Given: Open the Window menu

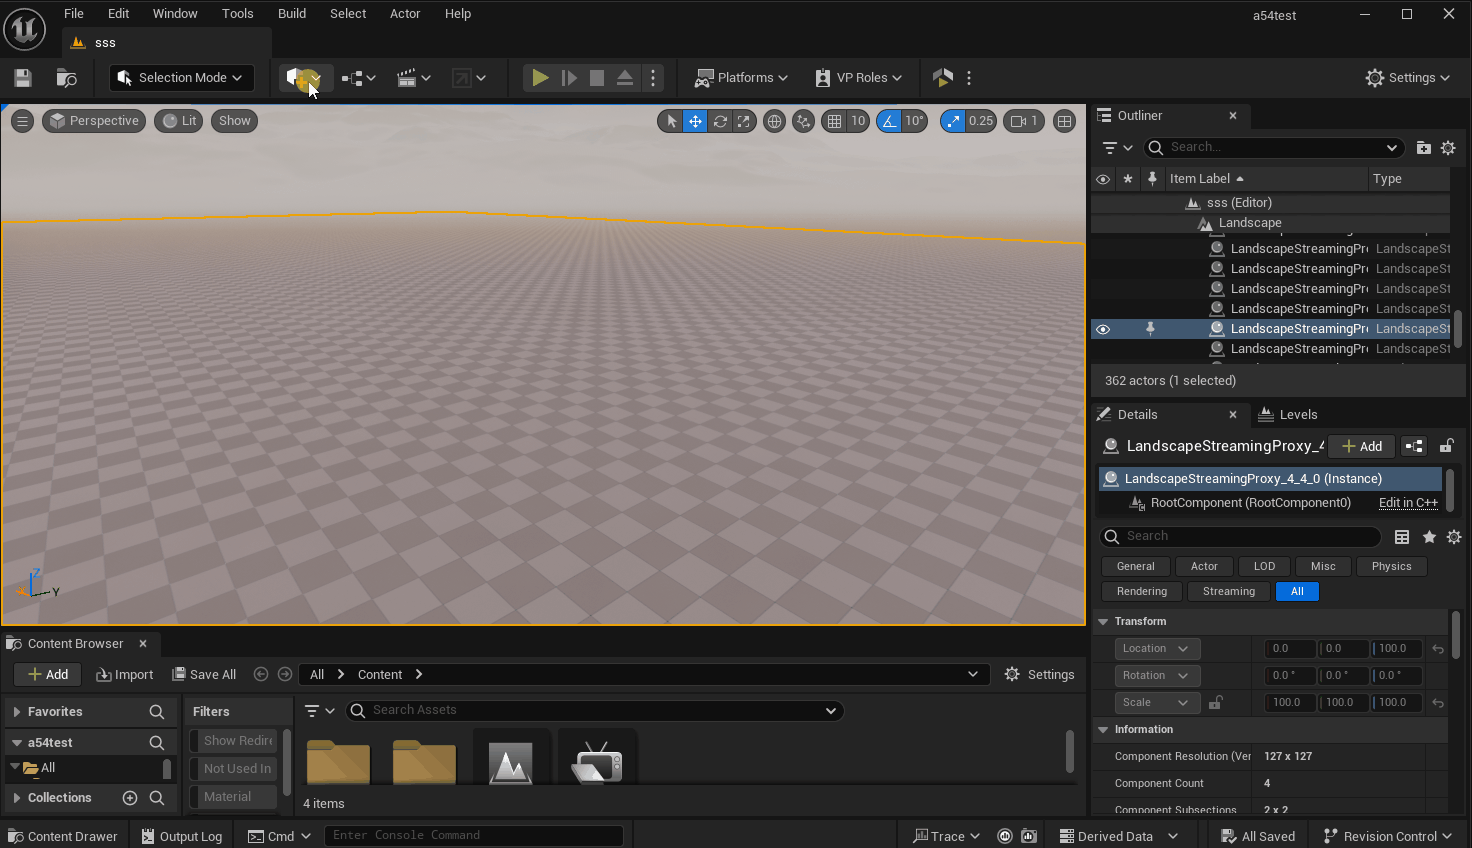Looking at the screenshot, I should pyautogui.click(x=175, y=14).
